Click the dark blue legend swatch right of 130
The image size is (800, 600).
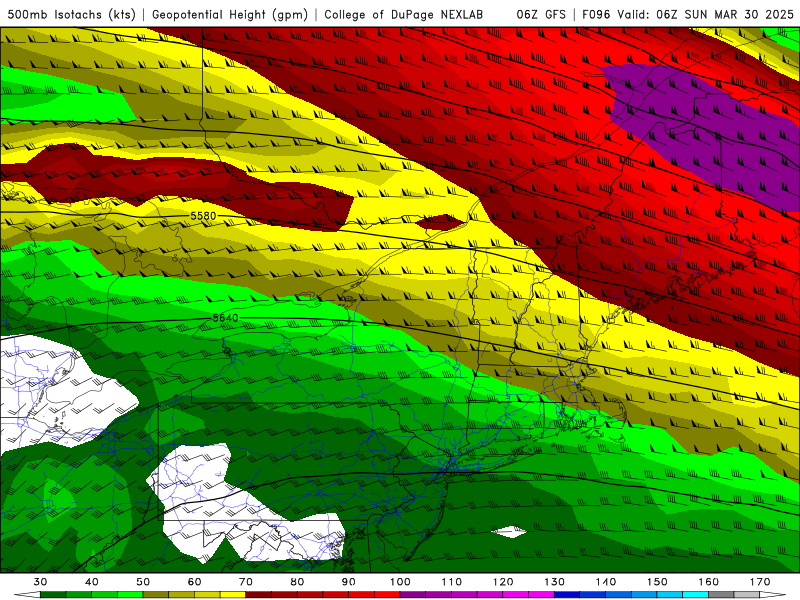click(x=567, y=595)
